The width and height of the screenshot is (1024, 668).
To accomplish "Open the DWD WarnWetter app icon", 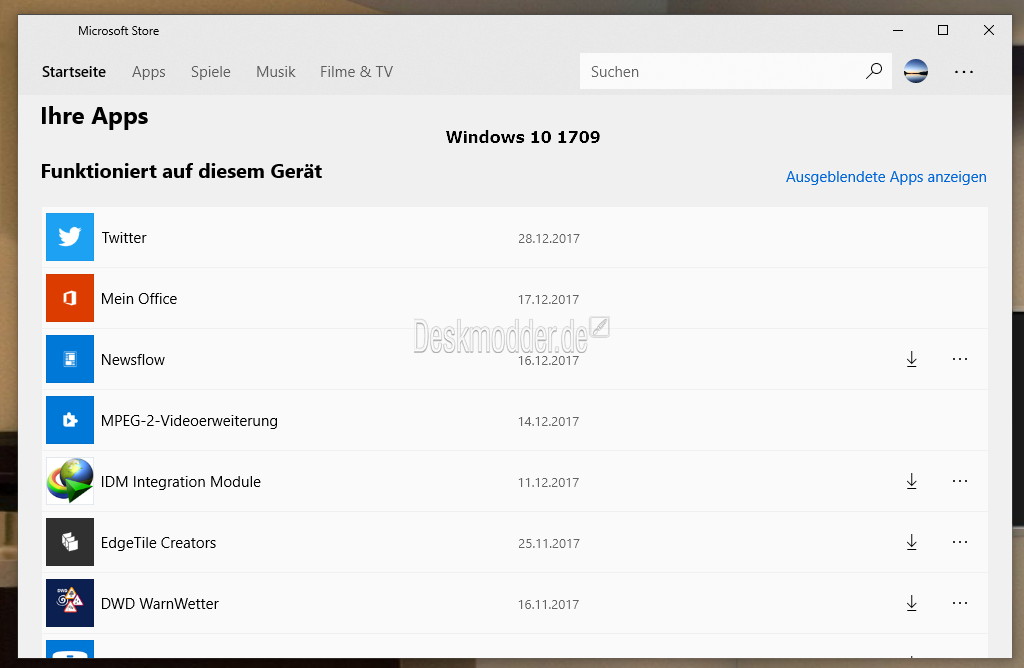I will click(x=70, y=603).
